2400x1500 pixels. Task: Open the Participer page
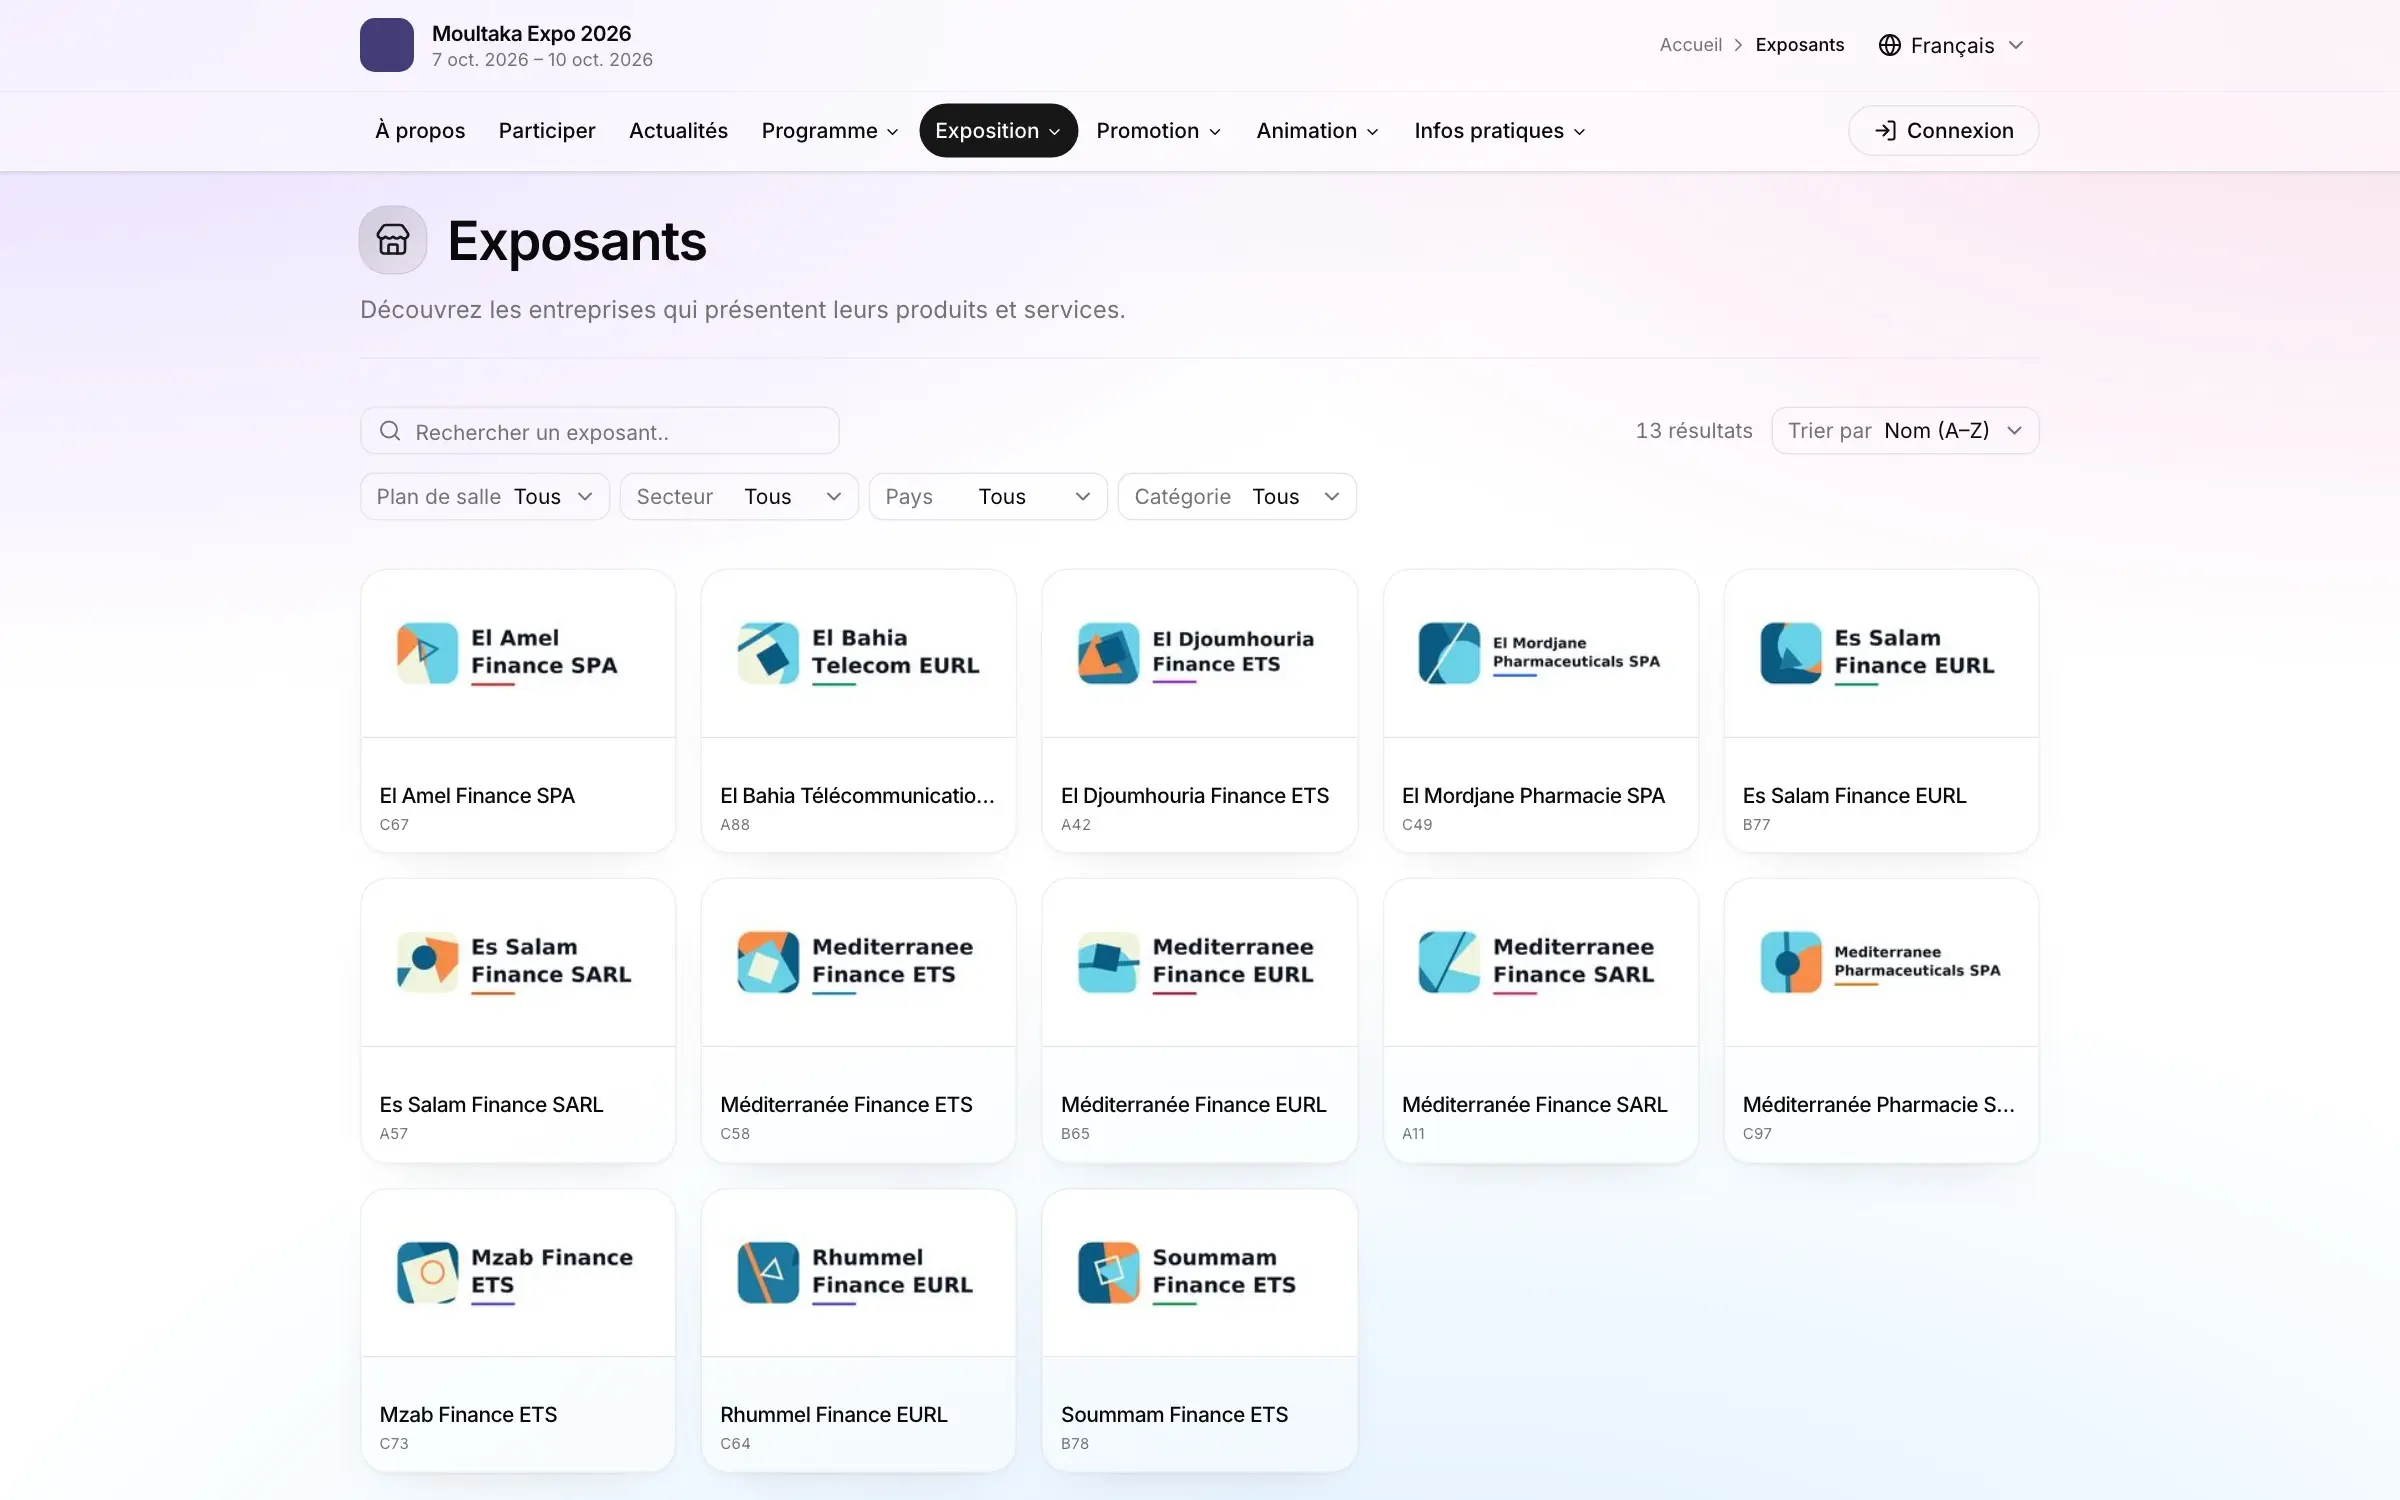547,131
